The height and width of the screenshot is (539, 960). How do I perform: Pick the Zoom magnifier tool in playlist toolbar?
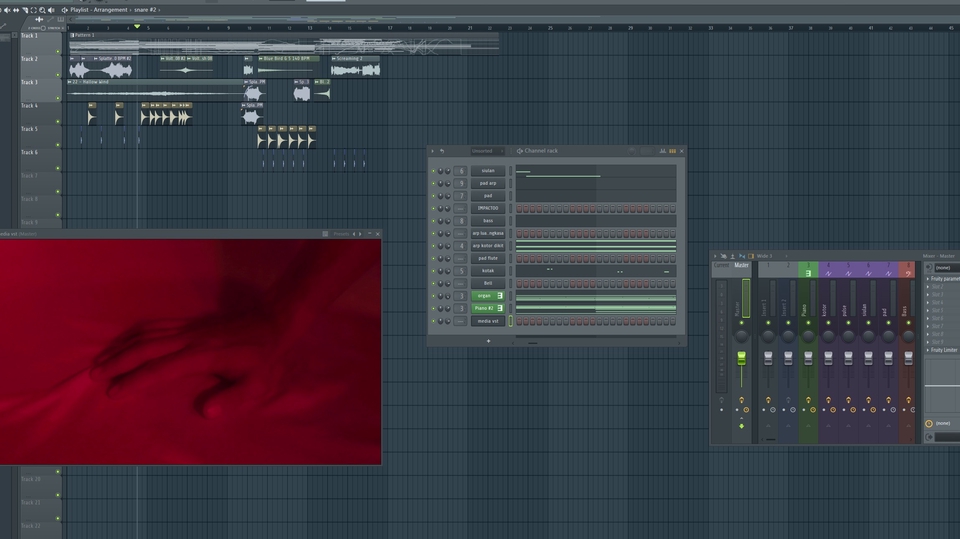pyautogui.click(x=42, y=10)
